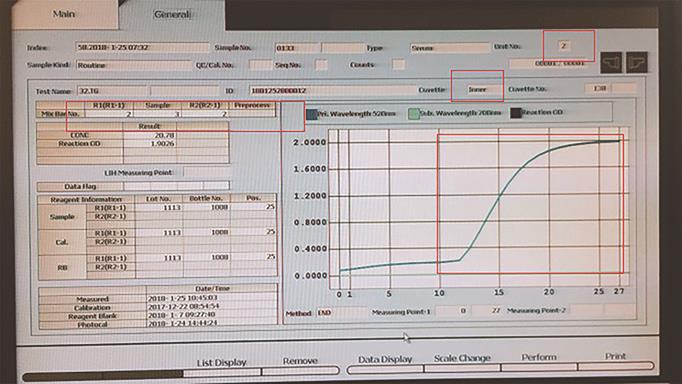Click the previous record arrow icon
The height and width of the screenshot is (384, 682).
click(x=611, y=63)
